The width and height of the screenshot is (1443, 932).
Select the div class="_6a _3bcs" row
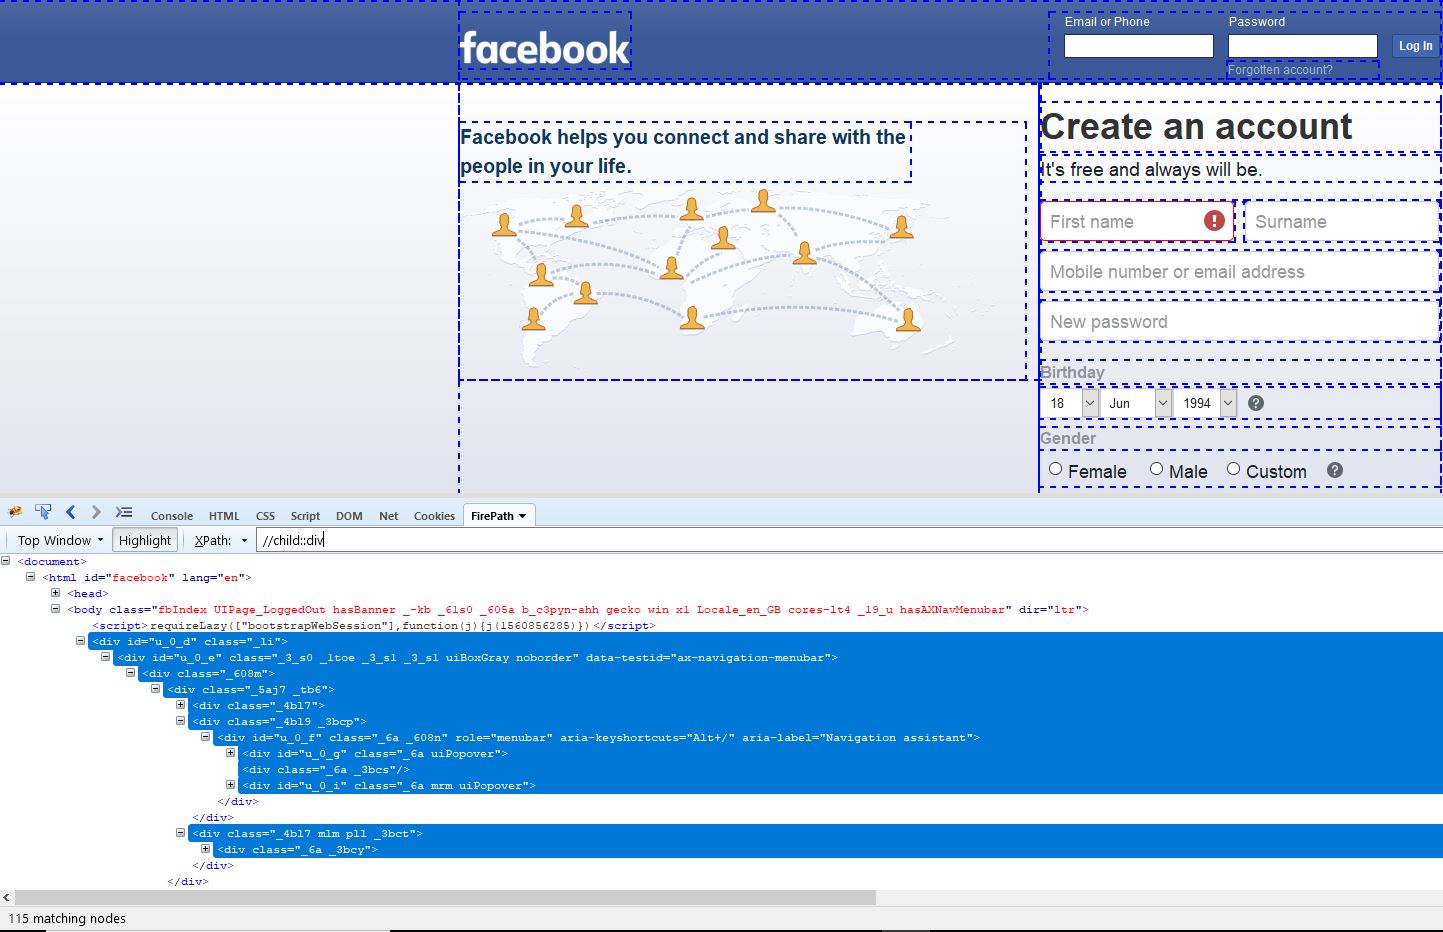[x=326, y=769]
